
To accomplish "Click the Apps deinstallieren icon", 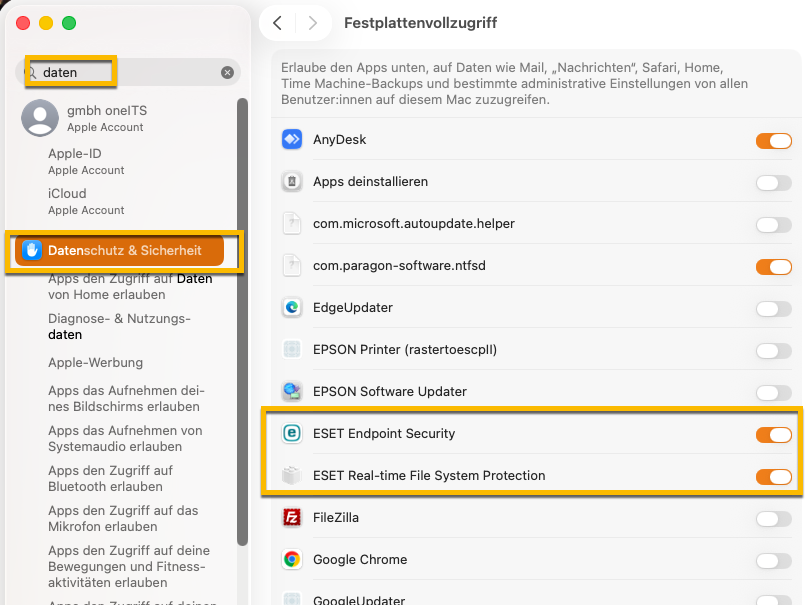I will [x=292, y=182].
